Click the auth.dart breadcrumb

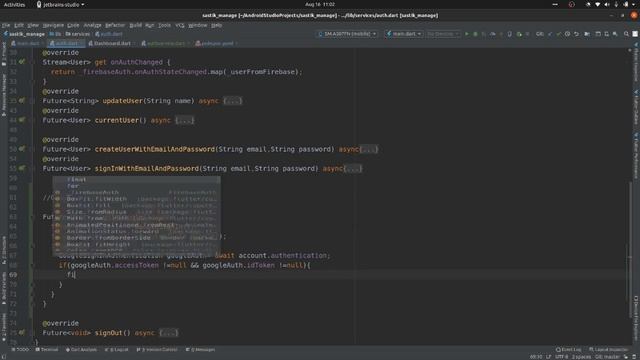(109, 34)
